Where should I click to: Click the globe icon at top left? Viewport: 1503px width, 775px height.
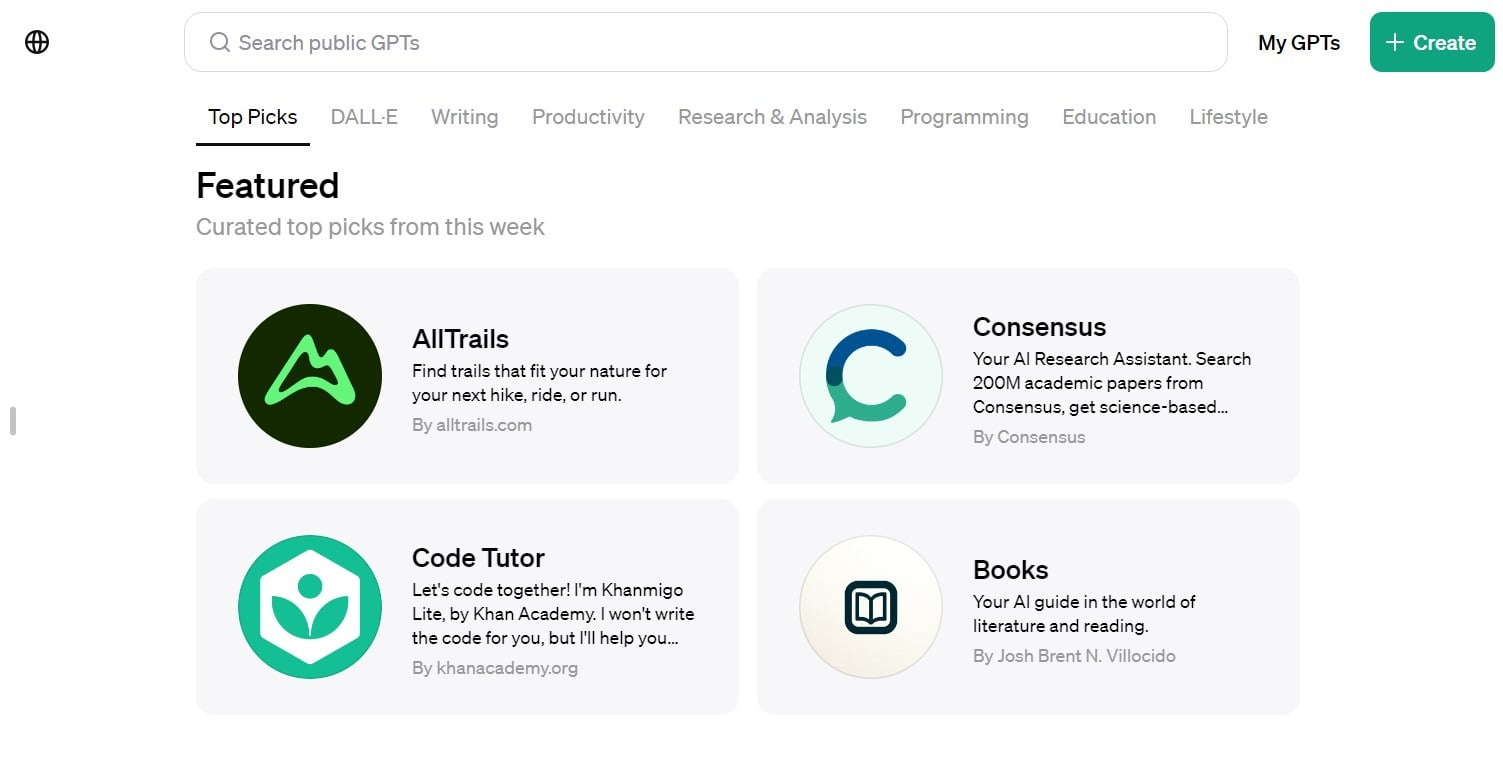(x=37, y=42)
